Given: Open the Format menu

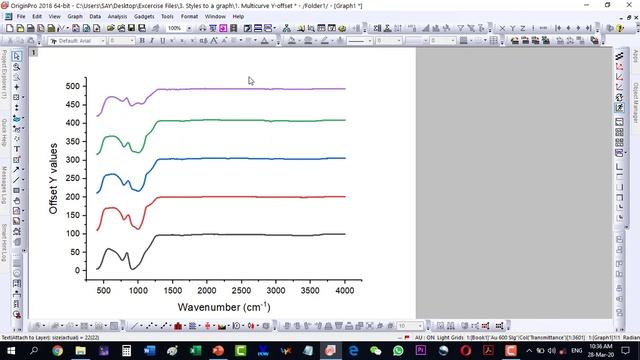Looking at the screenshot, I should 189,16.
